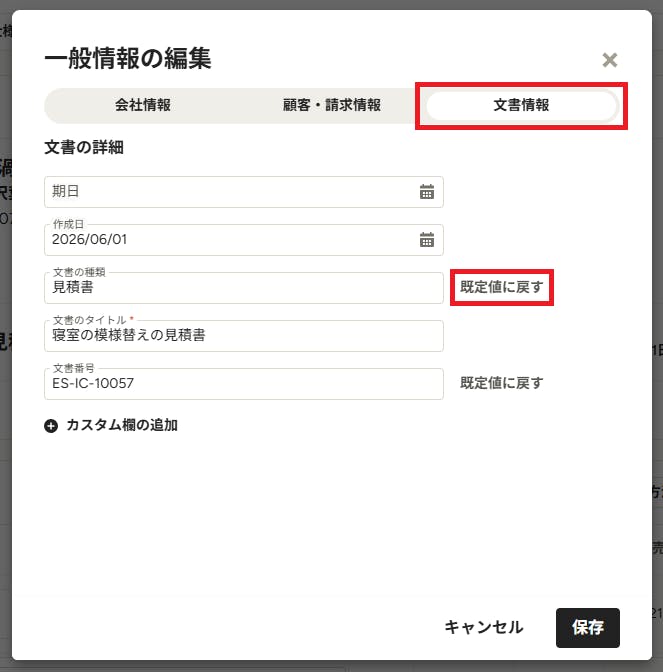
Task: Click the plus icon for カスタム欄の追加
Action: click(51, 426)
